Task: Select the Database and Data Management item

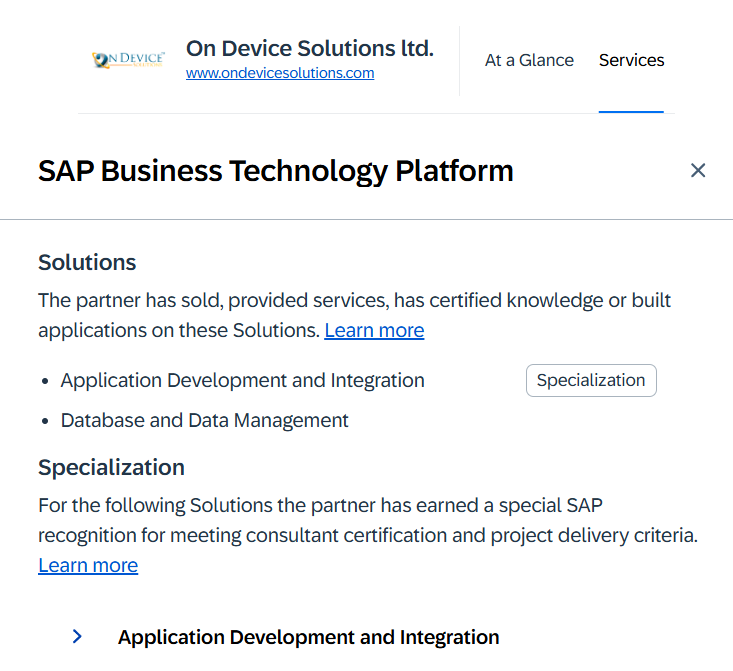Action: coord(204,420)
